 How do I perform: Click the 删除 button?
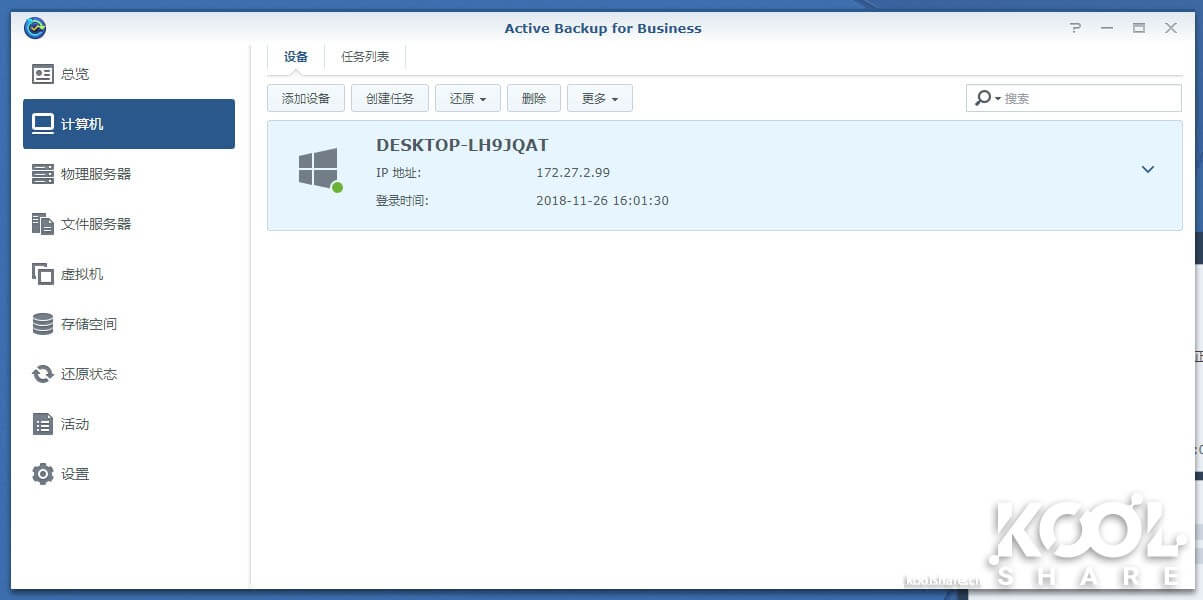pos(534,98)
